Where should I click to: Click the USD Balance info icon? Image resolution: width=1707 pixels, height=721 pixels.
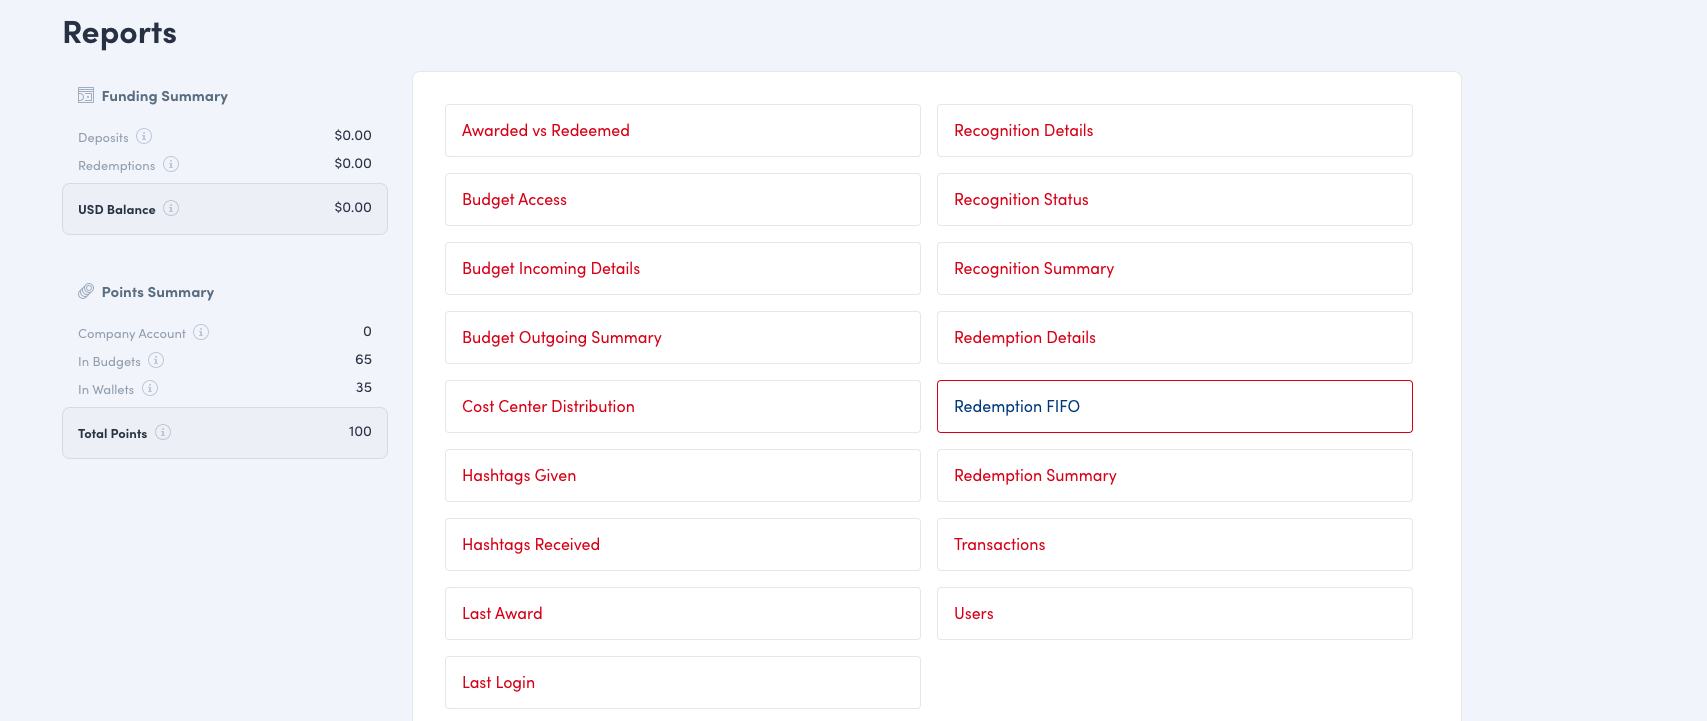pos(171,208)
